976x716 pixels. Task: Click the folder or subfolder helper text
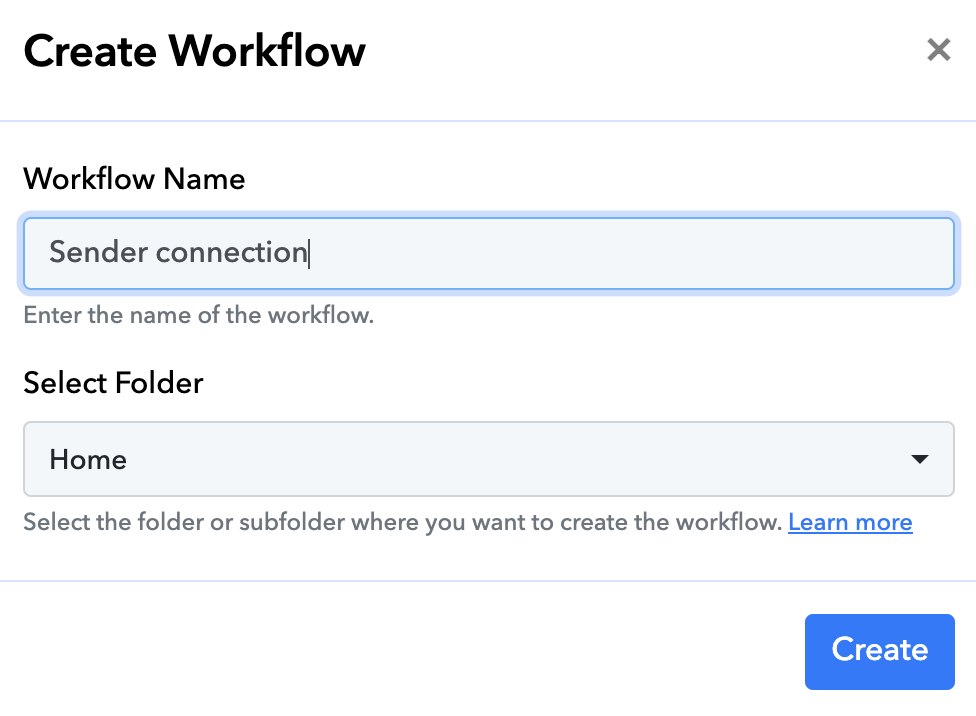coord(402,522)
